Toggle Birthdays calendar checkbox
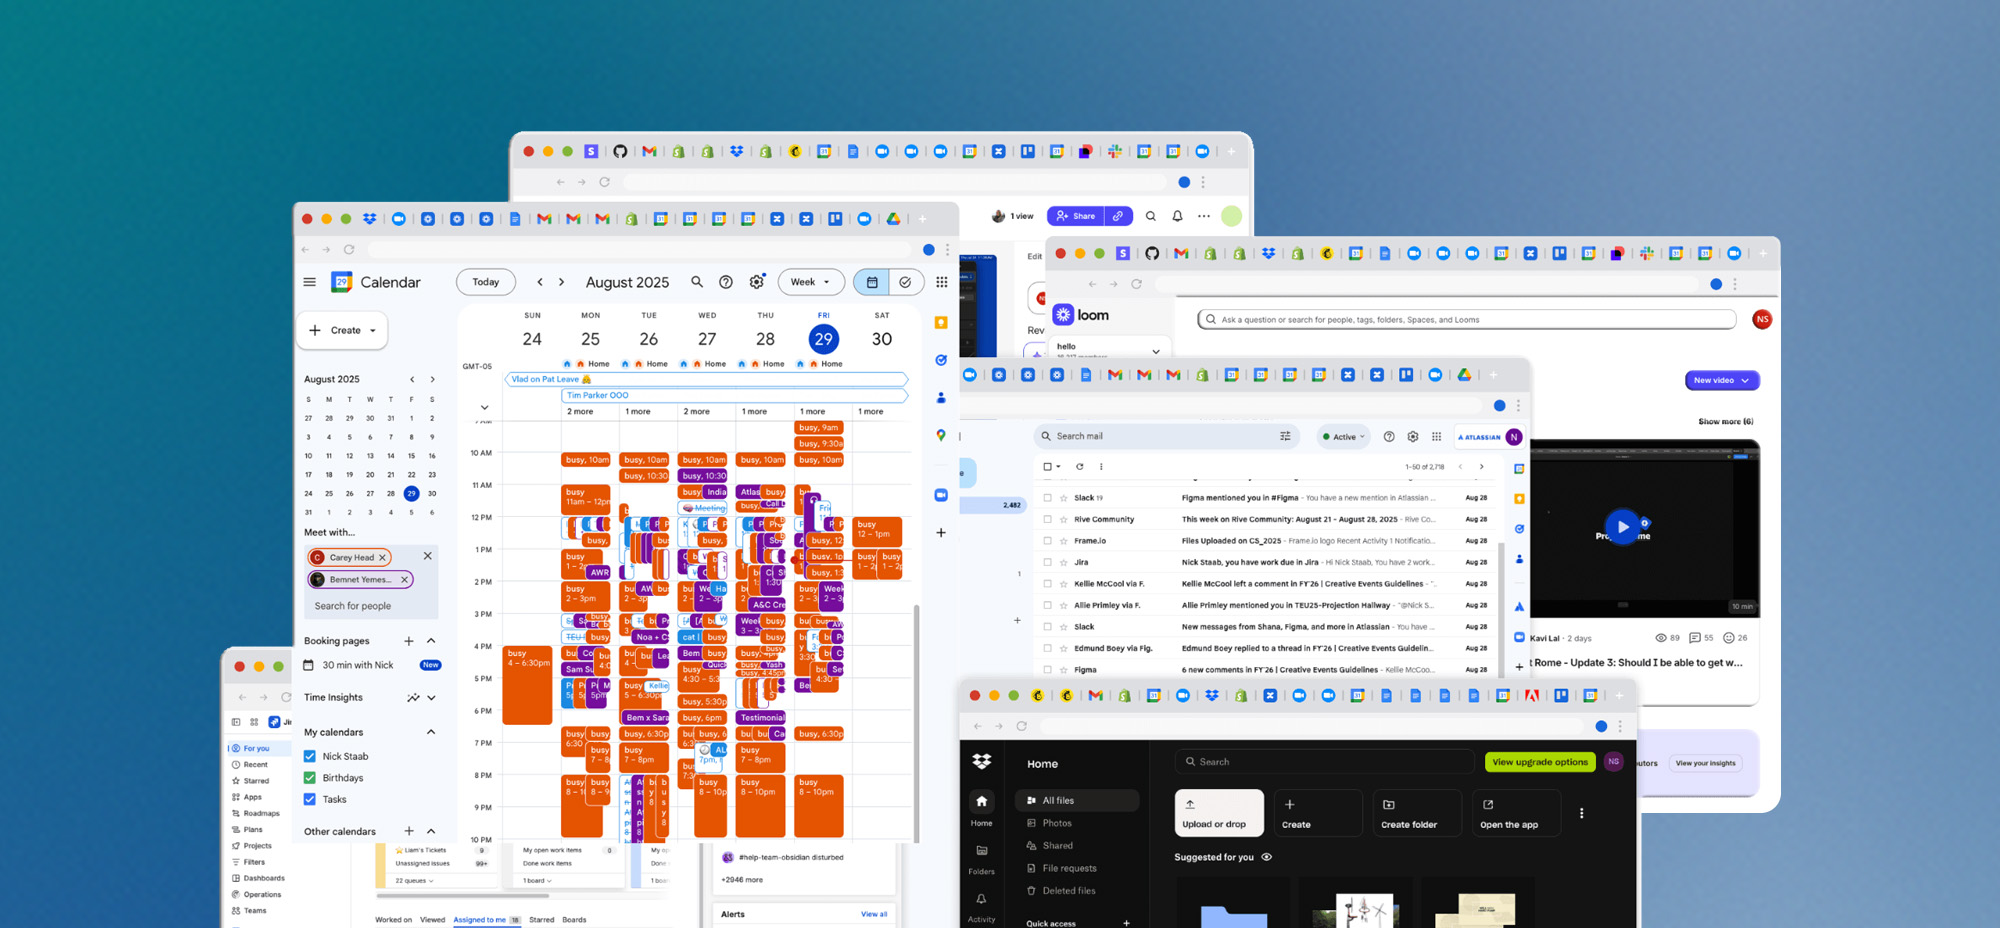The image size is (2000, 928). [310, 778]
